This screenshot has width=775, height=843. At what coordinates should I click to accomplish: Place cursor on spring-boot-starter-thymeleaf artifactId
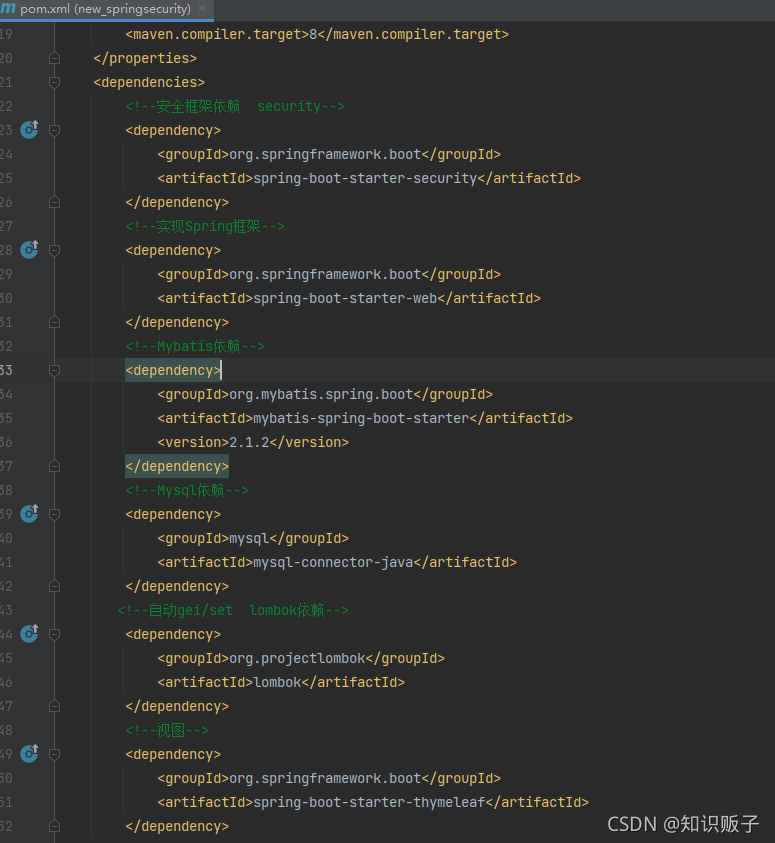click(x=373, y=802)
